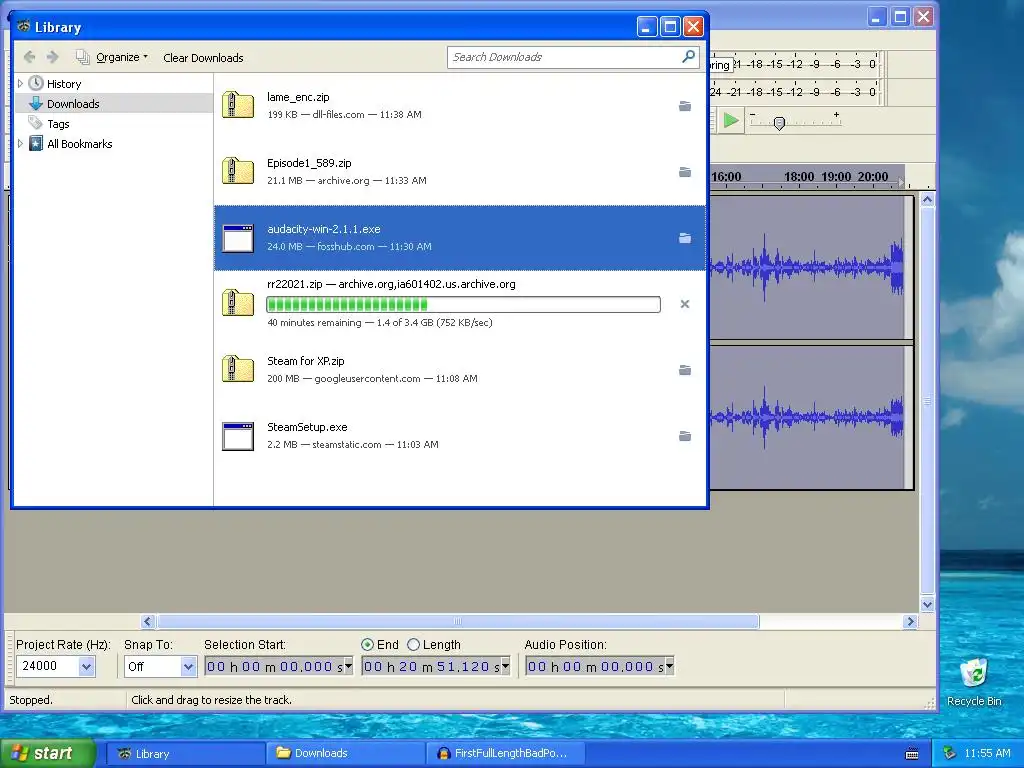Click Audacity horizontal scrollbar left arrow
This screenshot has width=1024, height=768.
tap(148, 622)
